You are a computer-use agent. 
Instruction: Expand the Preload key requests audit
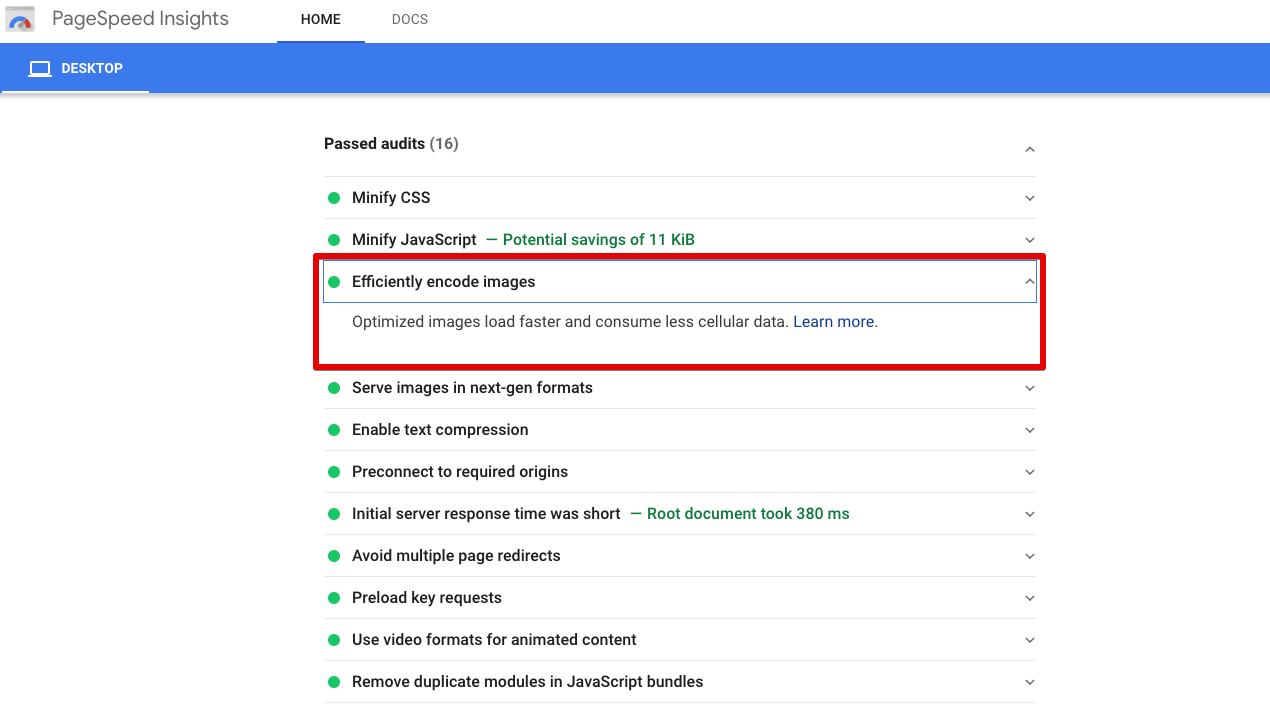[x=1030, y=598]
